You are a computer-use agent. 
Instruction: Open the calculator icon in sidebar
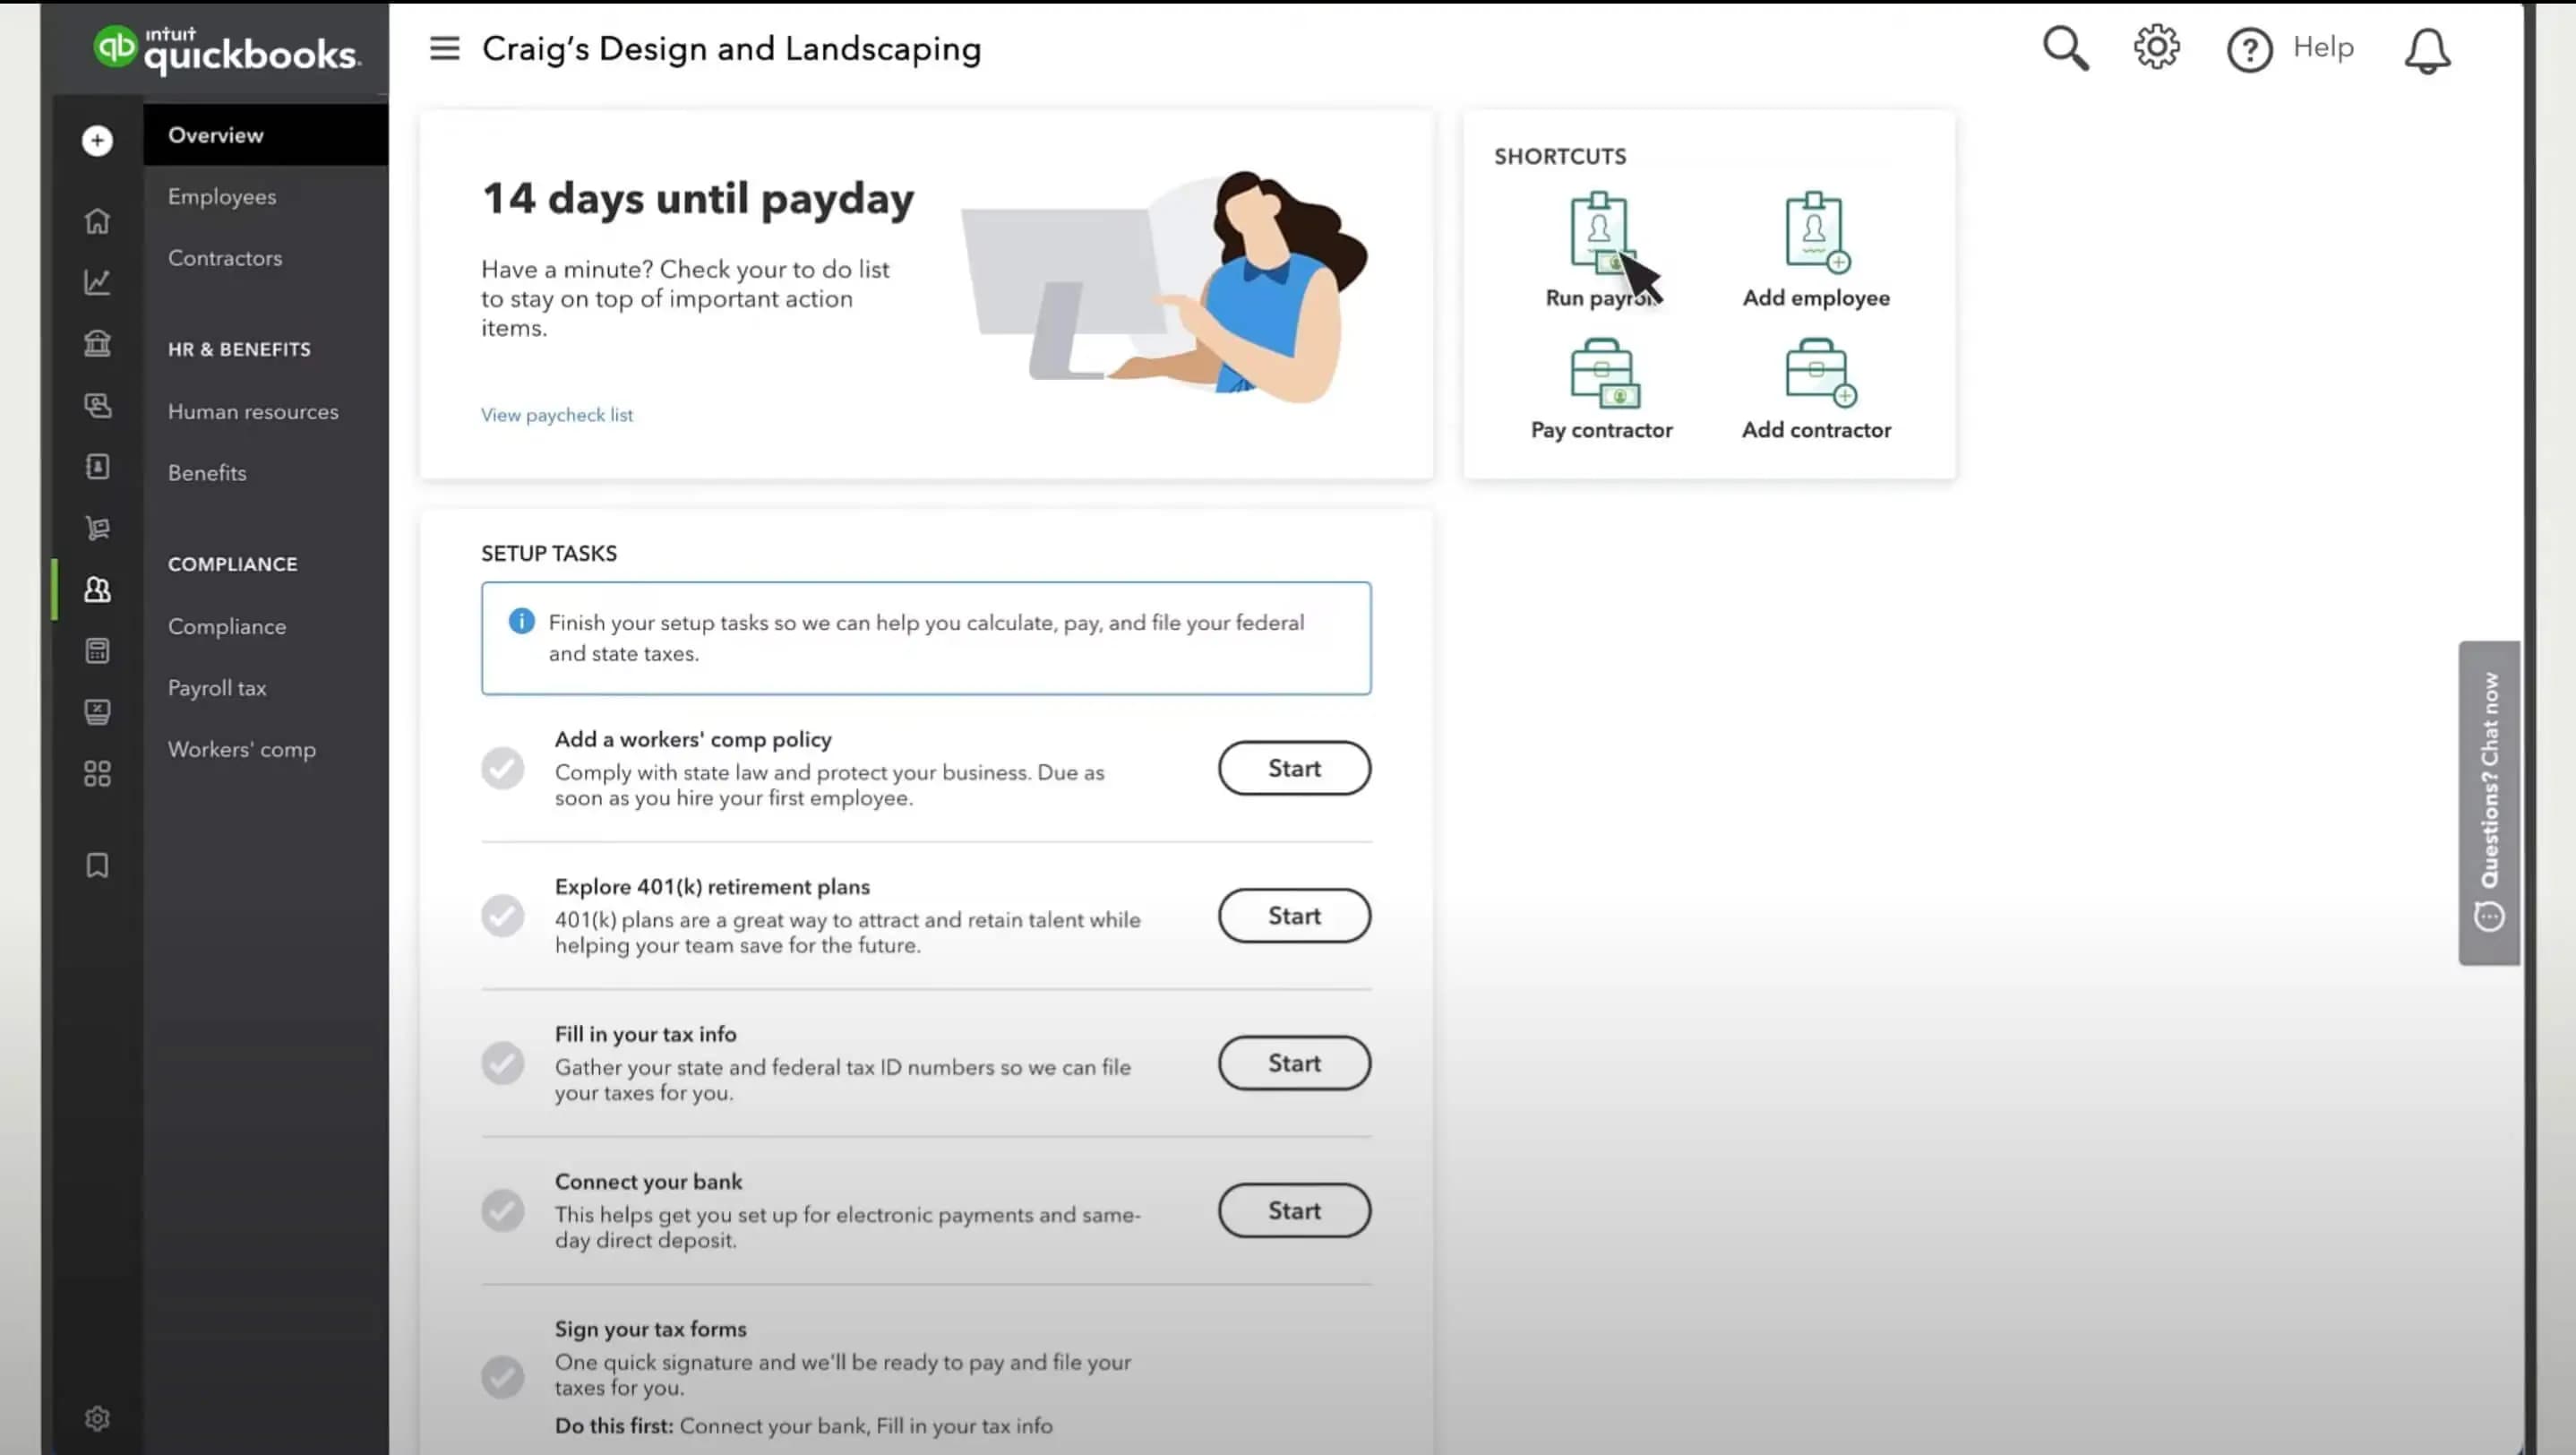[x=97, y=651]
